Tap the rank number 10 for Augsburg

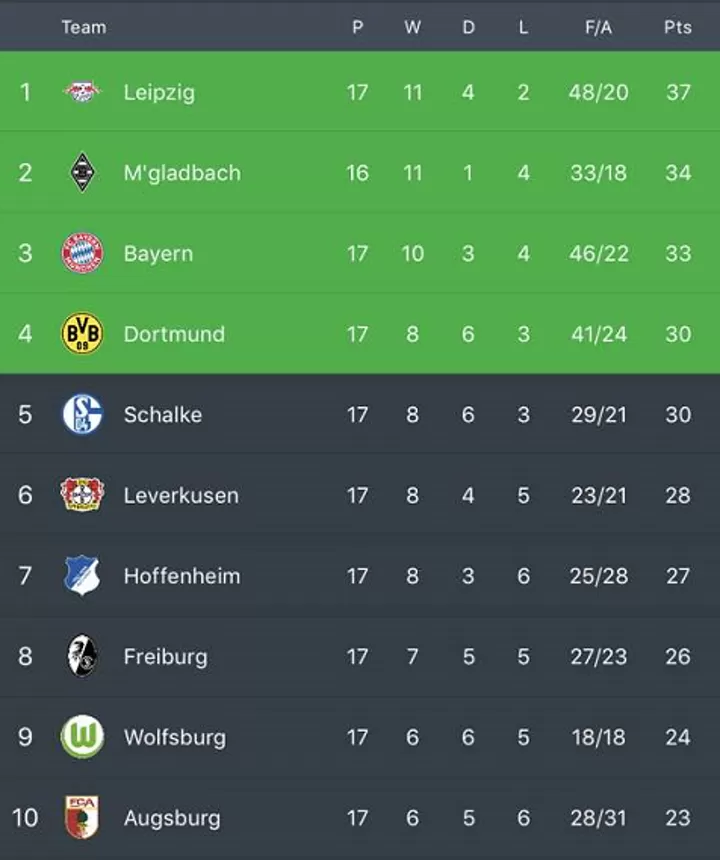point(25,818)
